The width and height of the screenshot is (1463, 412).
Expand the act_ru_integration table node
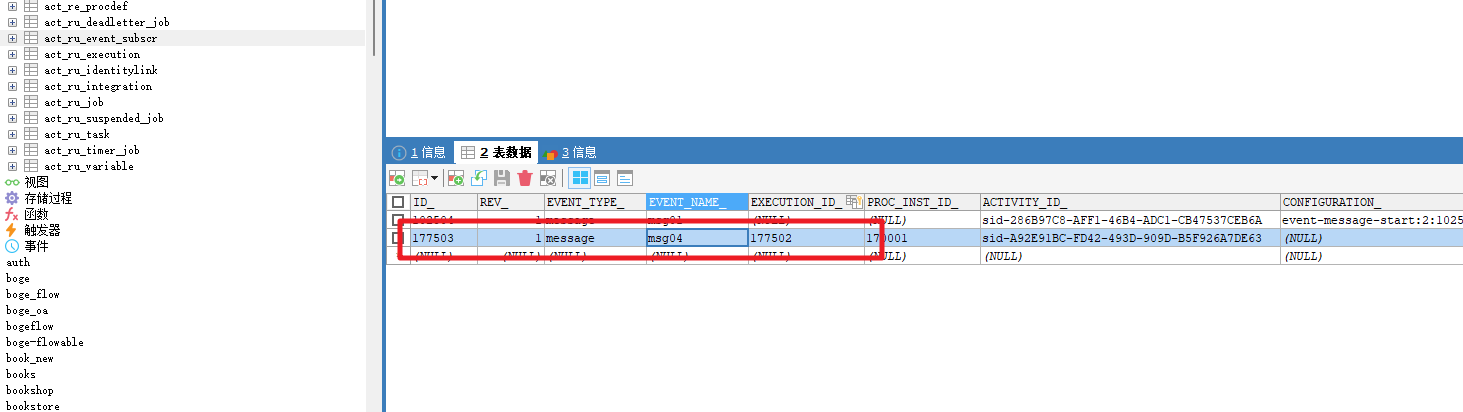(x=12, y=86)
